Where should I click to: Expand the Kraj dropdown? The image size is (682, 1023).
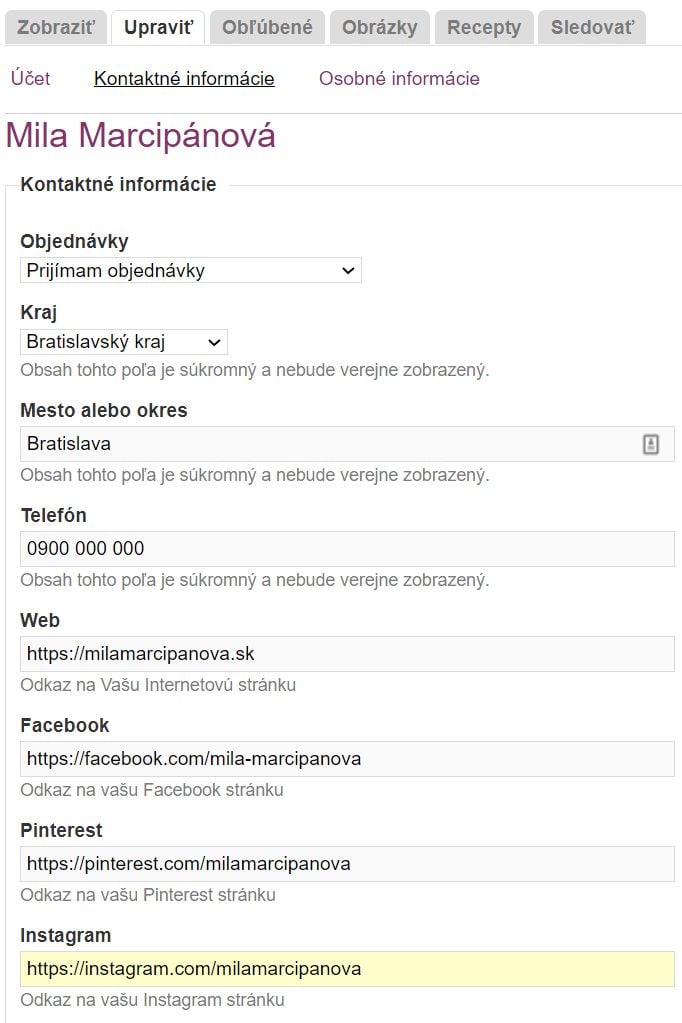pyautogui.click(x=124, y=342)
